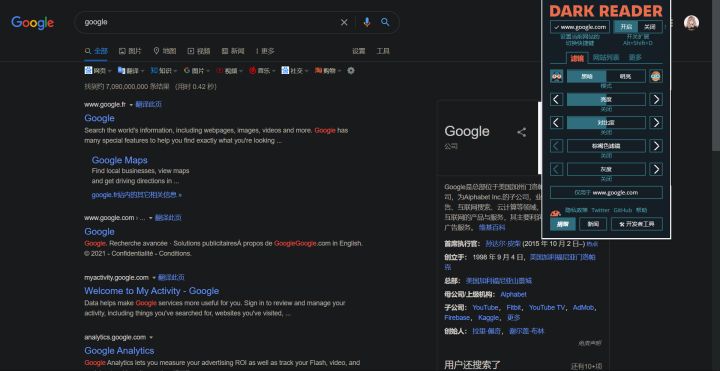Open the Google account avatar

tap(691, 22)
